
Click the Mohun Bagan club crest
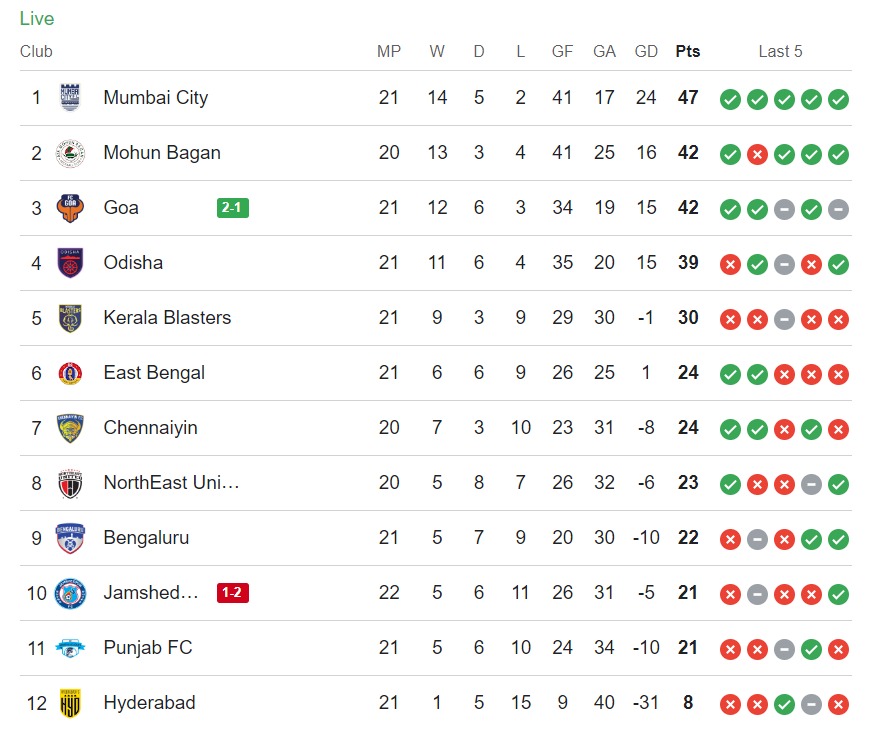pyautogui.click(x=70, y=153)
